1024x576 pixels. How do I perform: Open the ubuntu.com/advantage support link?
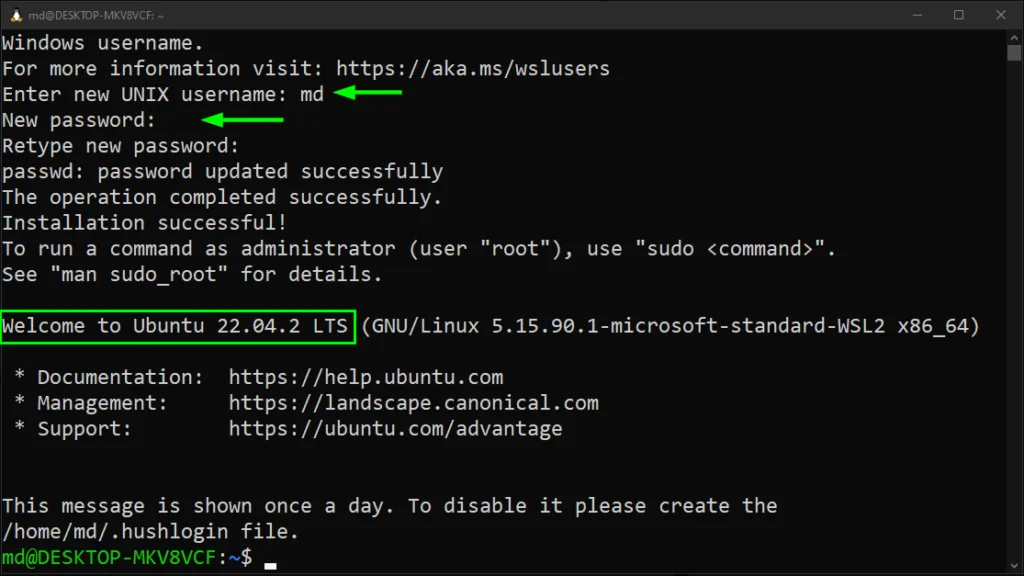tap(395, 430)
